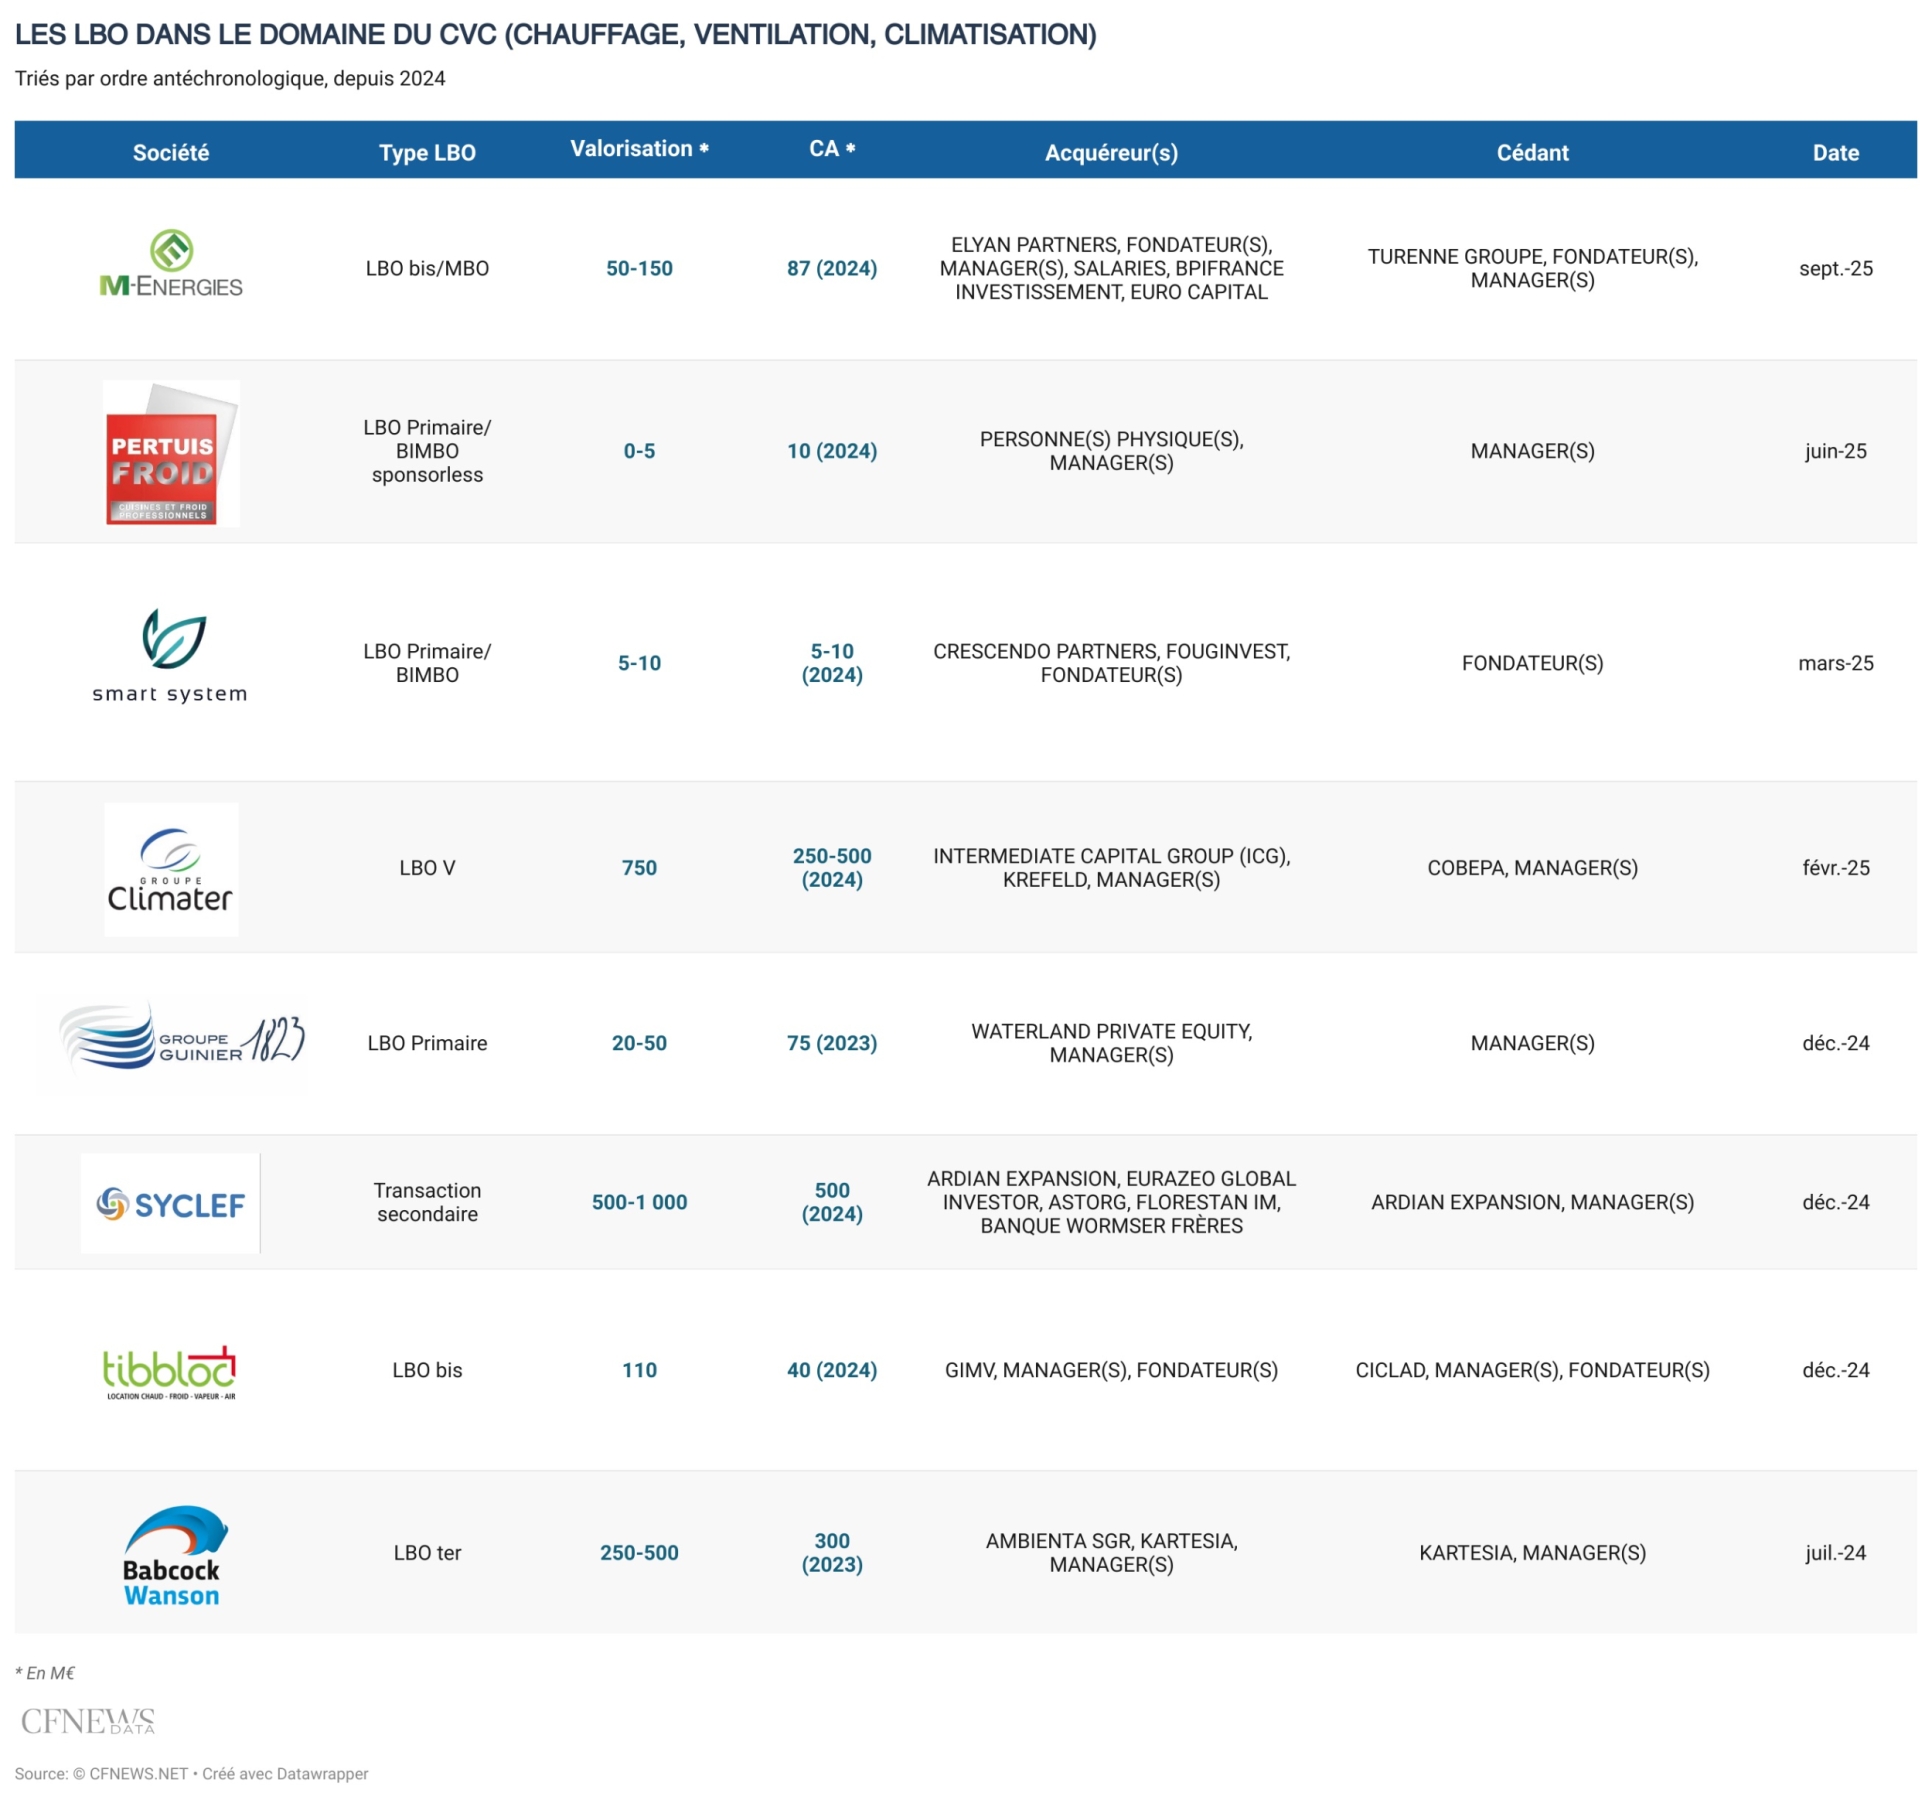Image resolution: width=1932 pixels, height=1800 pixels.
Task: Click the CFNEWS Data logo
Action: click(88, 1721)
